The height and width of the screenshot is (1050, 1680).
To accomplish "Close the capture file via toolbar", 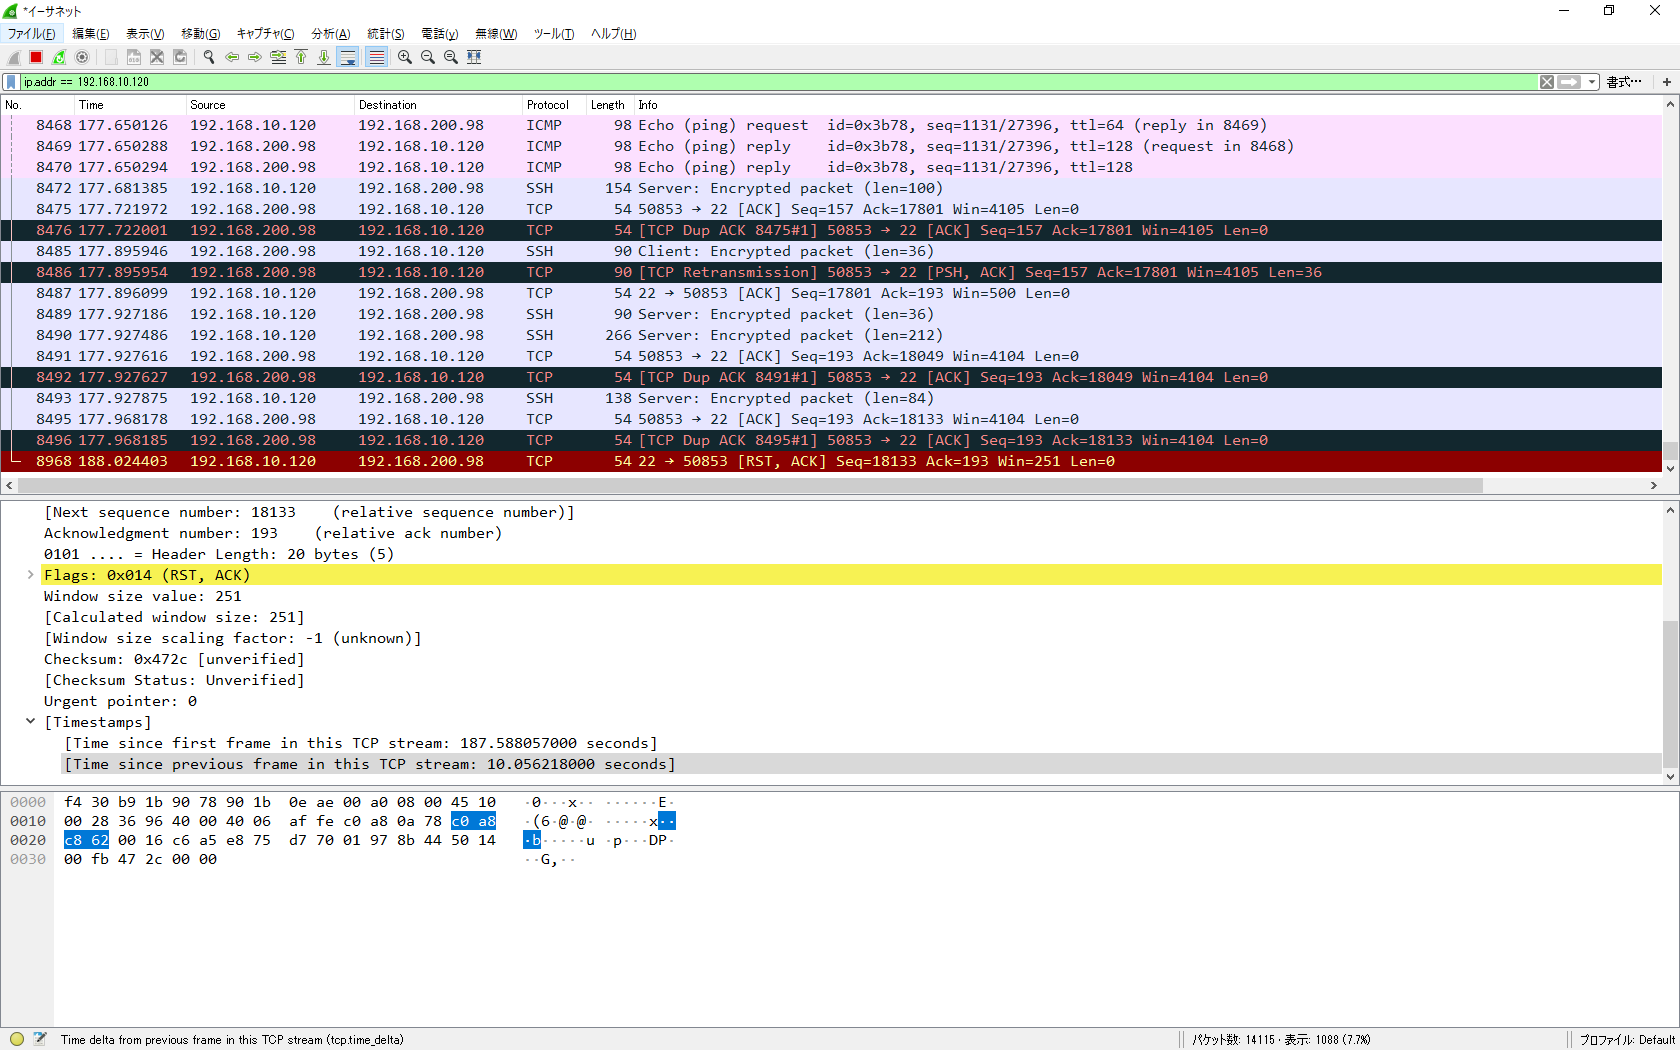I will pyautogui.click(x=157, y=57).
